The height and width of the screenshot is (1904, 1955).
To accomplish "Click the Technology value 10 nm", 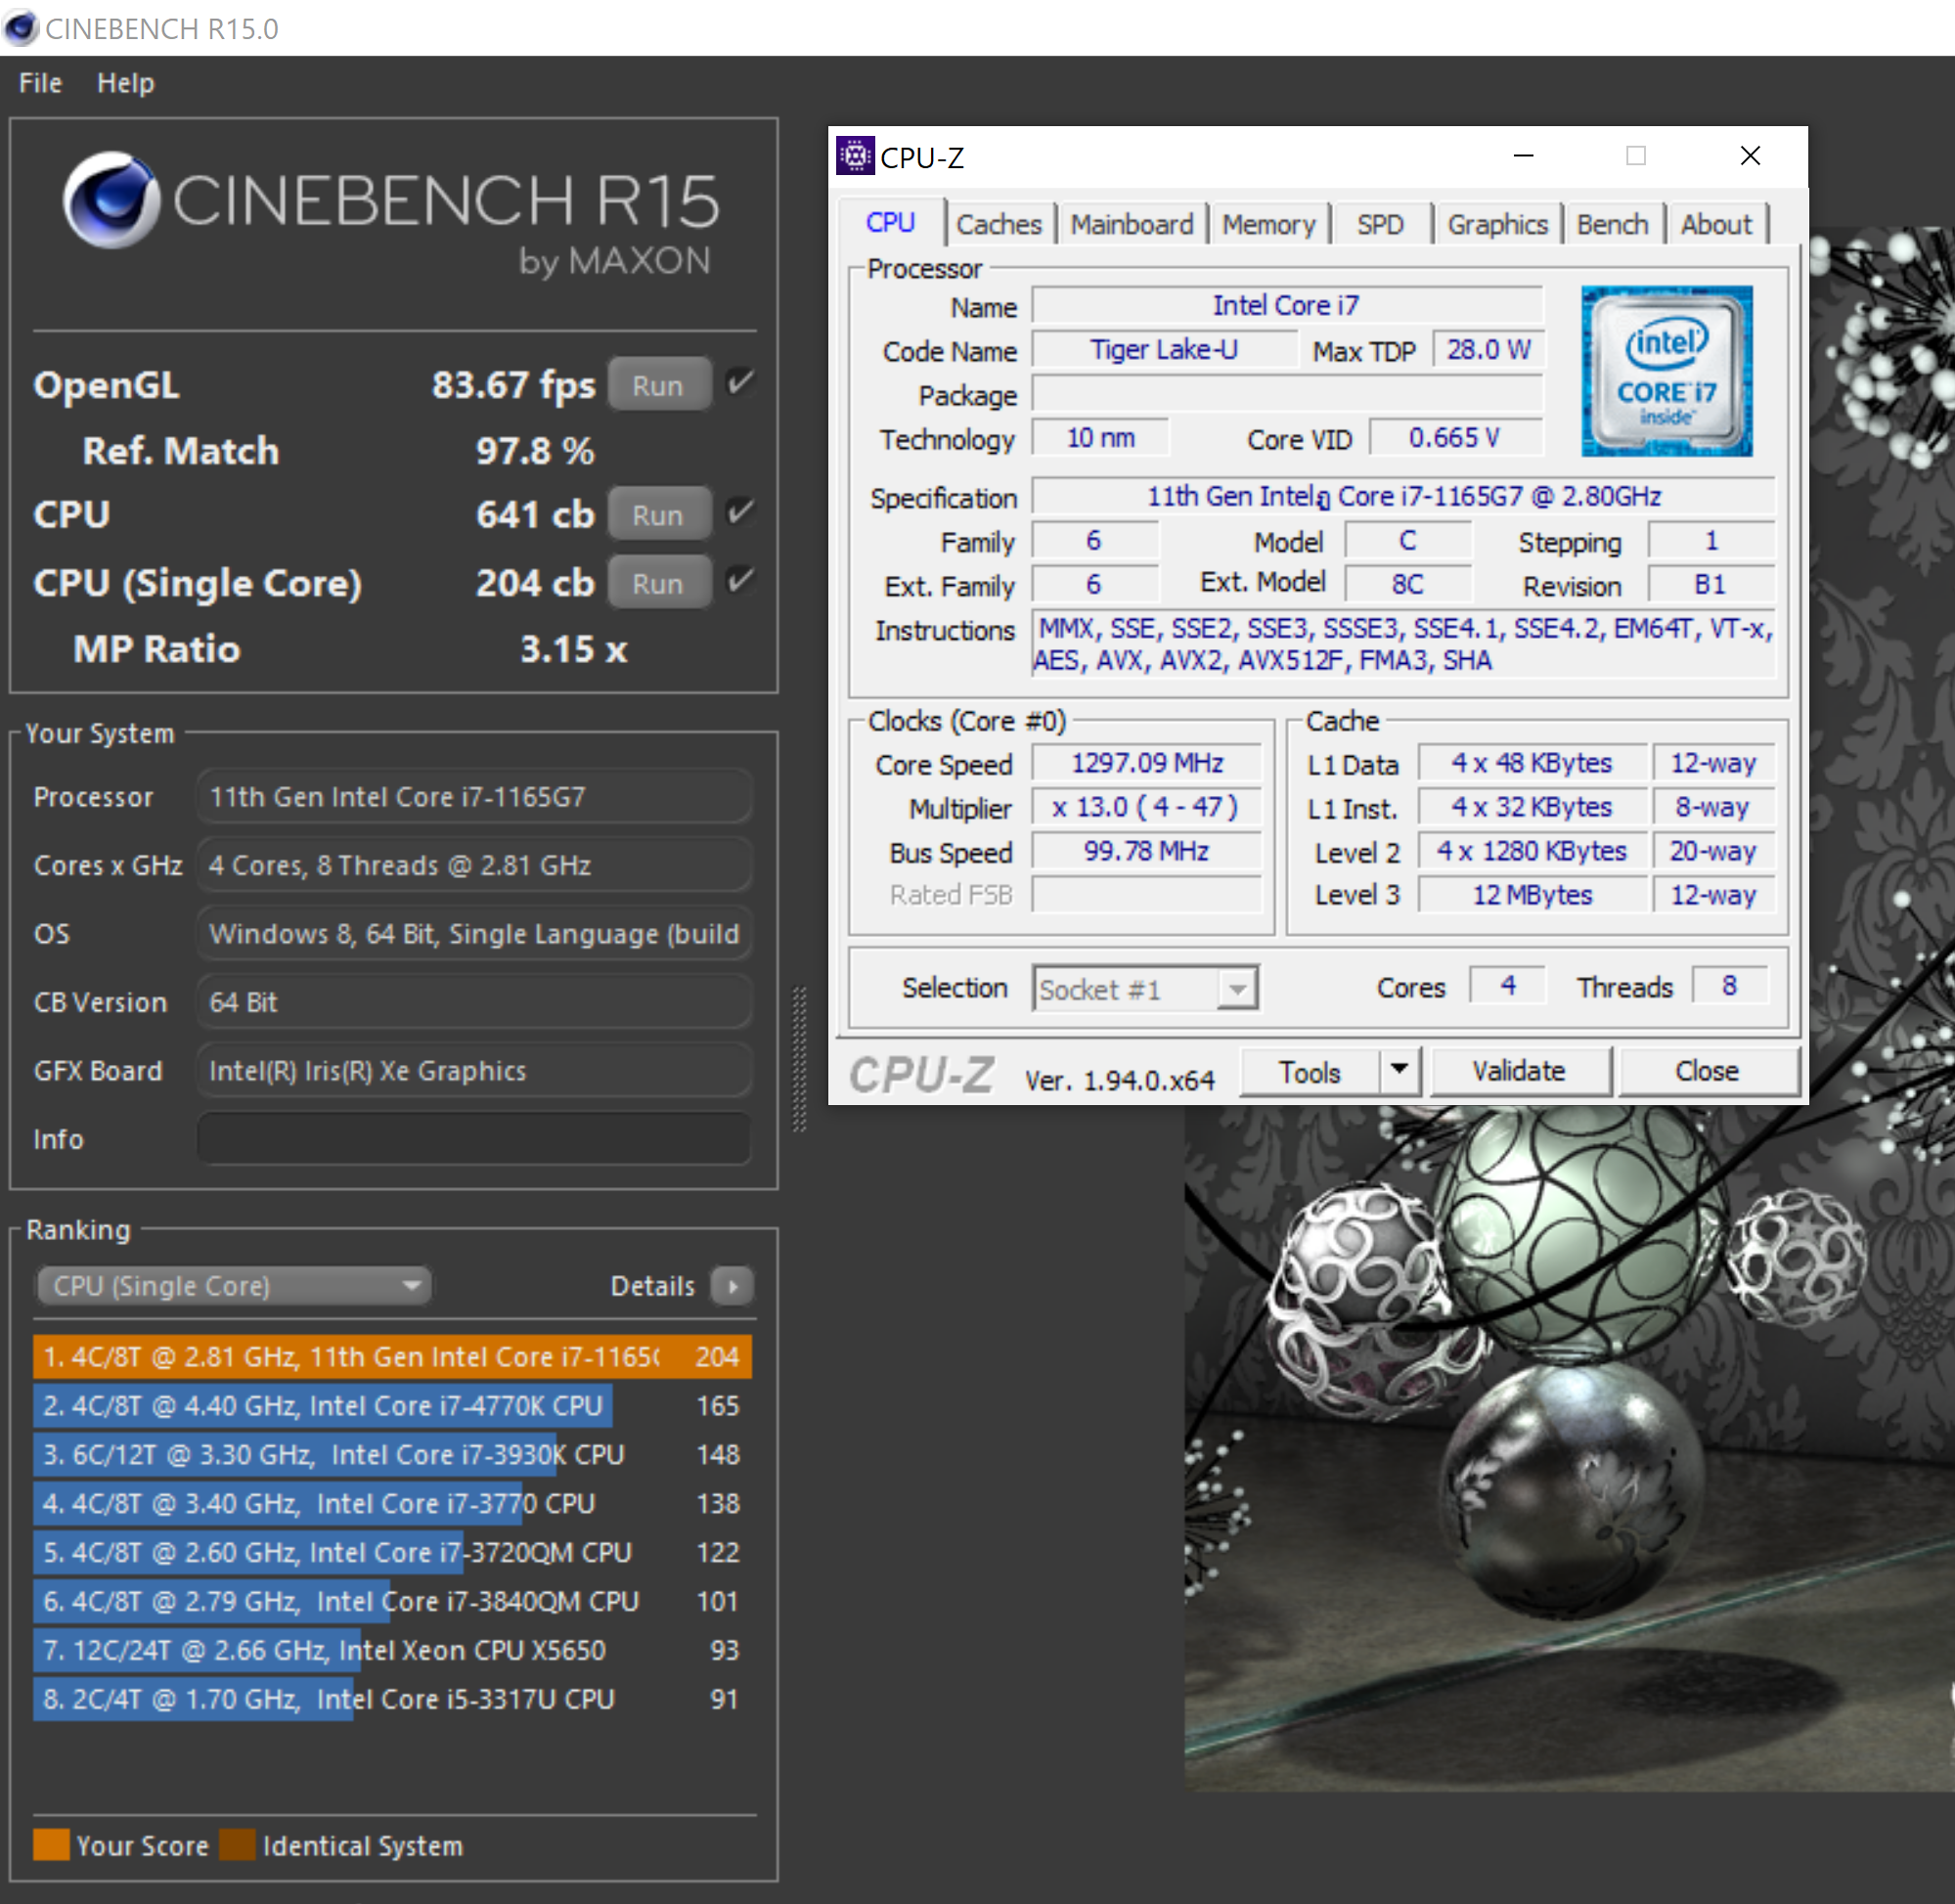I will pyautogui.click(x=1100, y=438).
